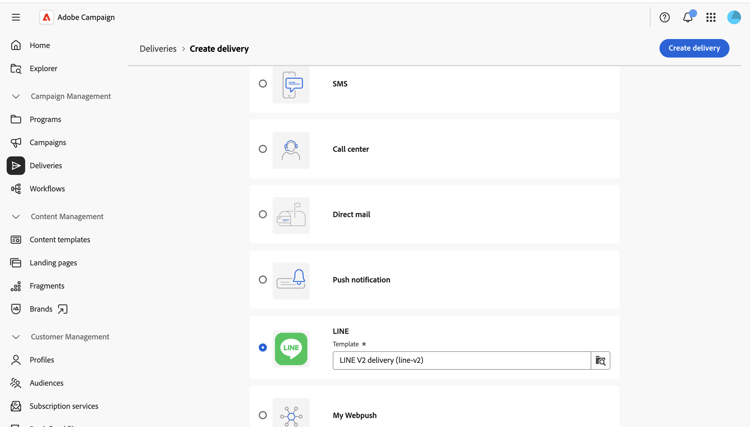Image resolution: width=750 pixels, height=427 pixels.
Task: Click the Content Management section heading
Action: point(67,217)
